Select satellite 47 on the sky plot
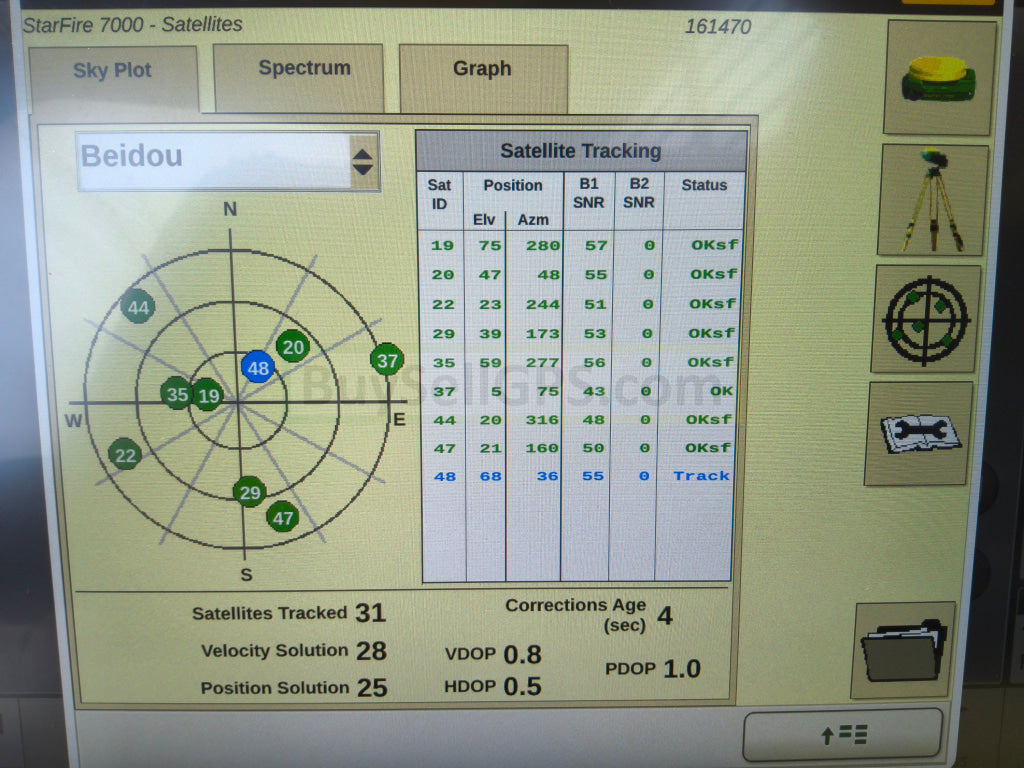This screenshot has height=768, width=1024. [x=283, y=518]
